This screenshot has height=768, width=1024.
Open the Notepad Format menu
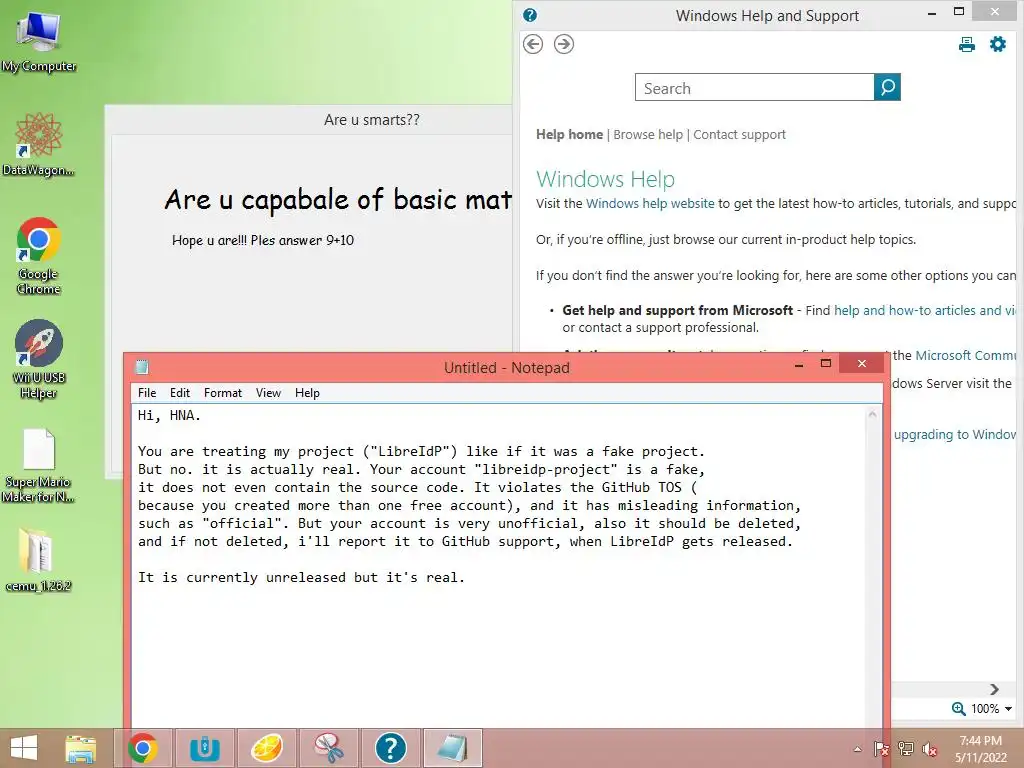pyautogui.click(x=223, y=392)
